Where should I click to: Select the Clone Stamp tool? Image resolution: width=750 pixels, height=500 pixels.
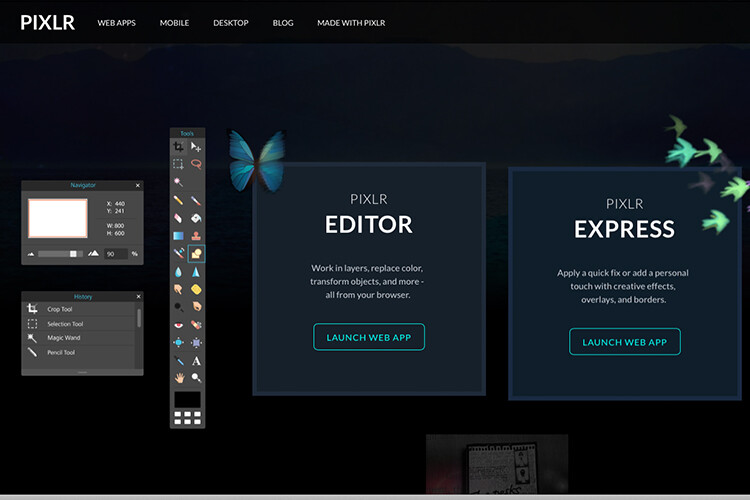click(x=196, y=235)
